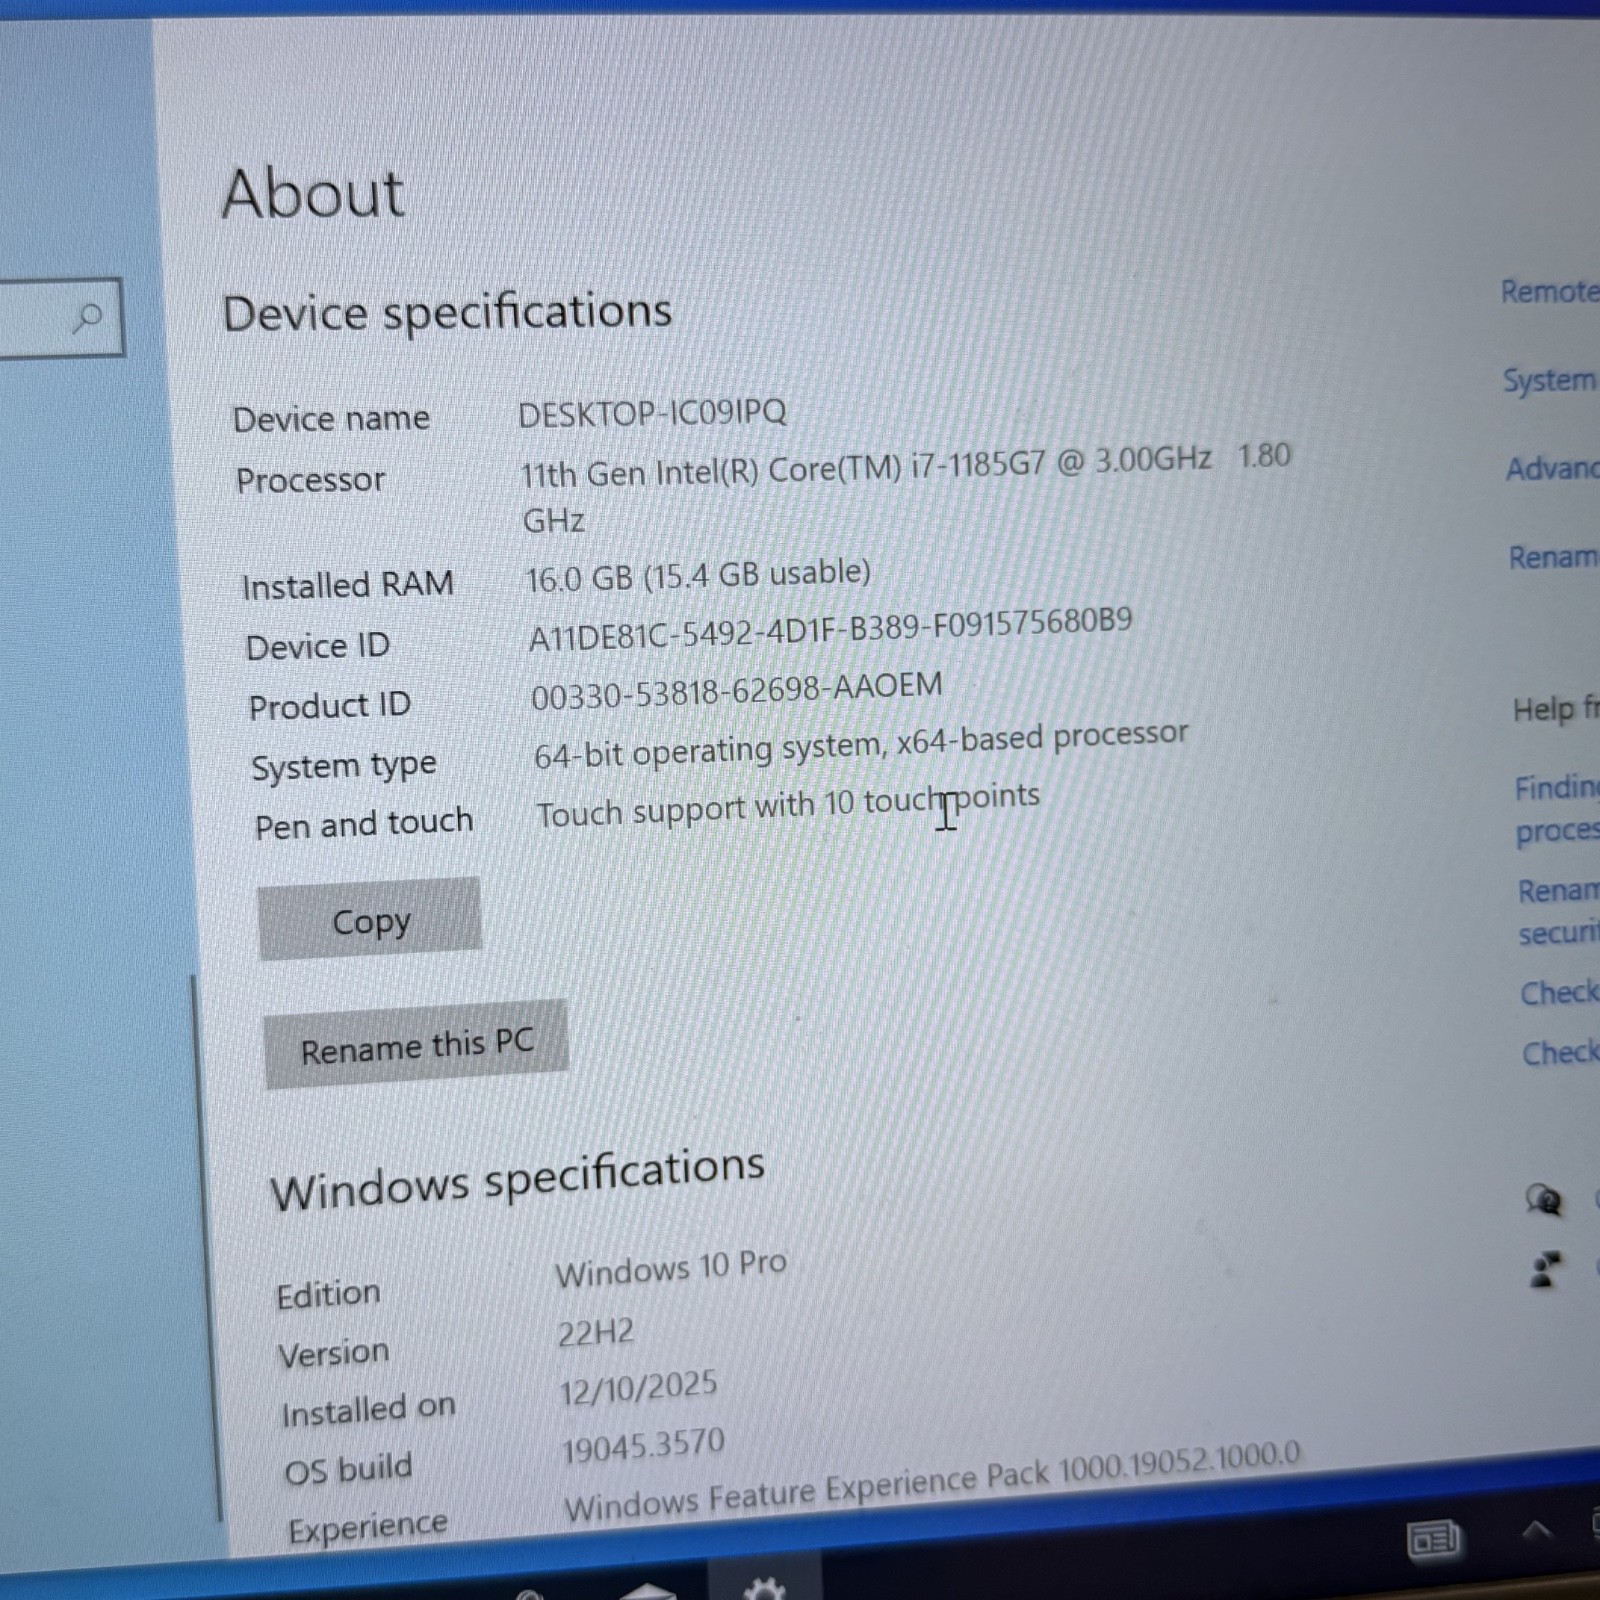Expand the system tray hidden icons chevron
Image resolution: width=1600 pixels, height=1600 pixels.
coord(1536,1530)
